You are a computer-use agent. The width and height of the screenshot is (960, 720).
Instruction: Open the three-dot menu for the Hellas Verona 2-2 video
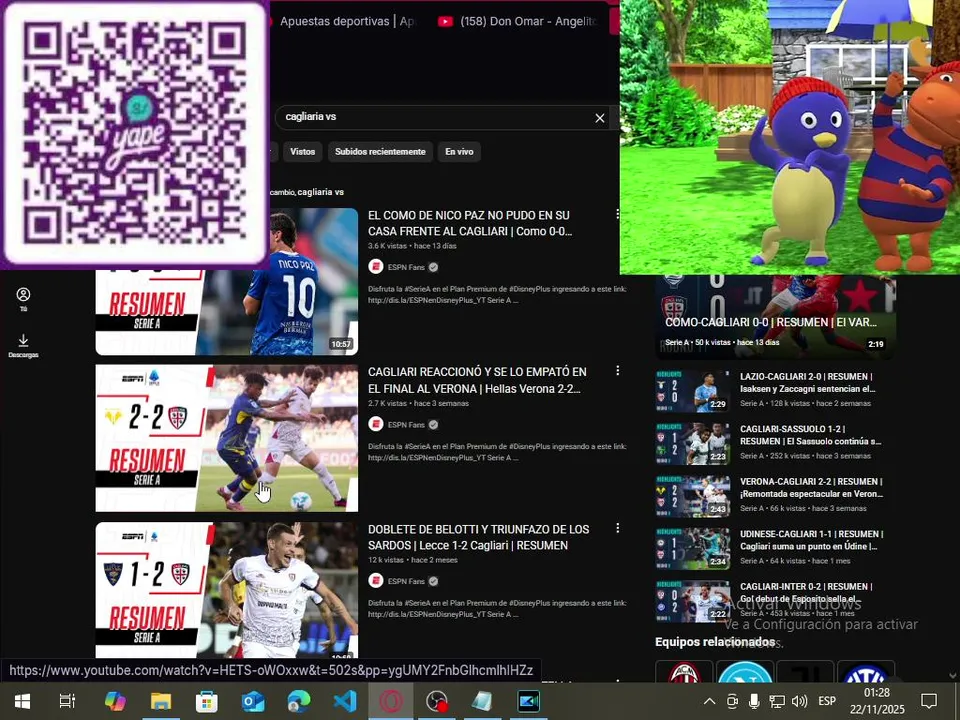coord(617,370)
